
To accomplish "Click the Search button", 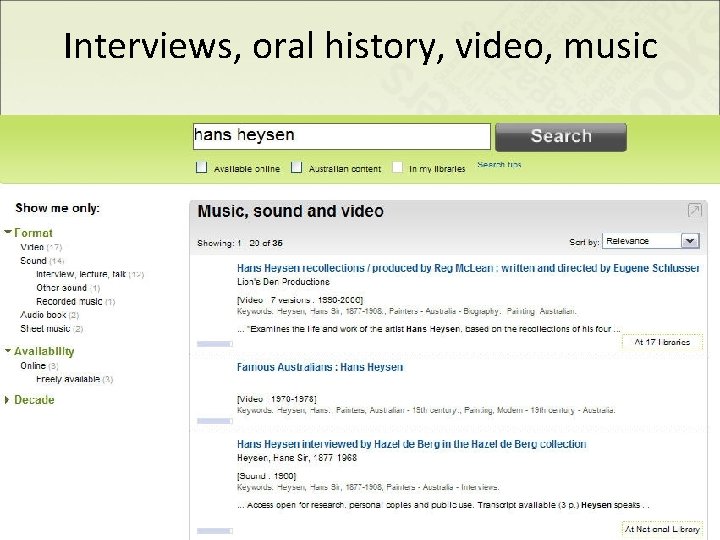I will click(x=561, y=137).
